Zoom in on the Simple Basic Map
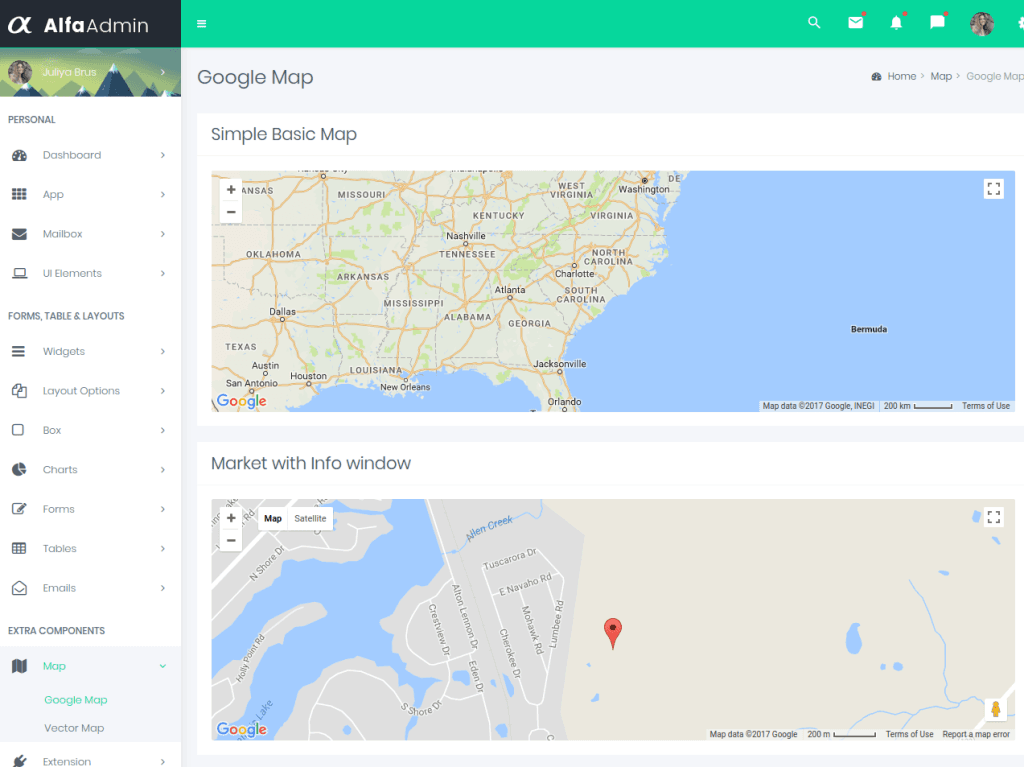 point(231,190)
